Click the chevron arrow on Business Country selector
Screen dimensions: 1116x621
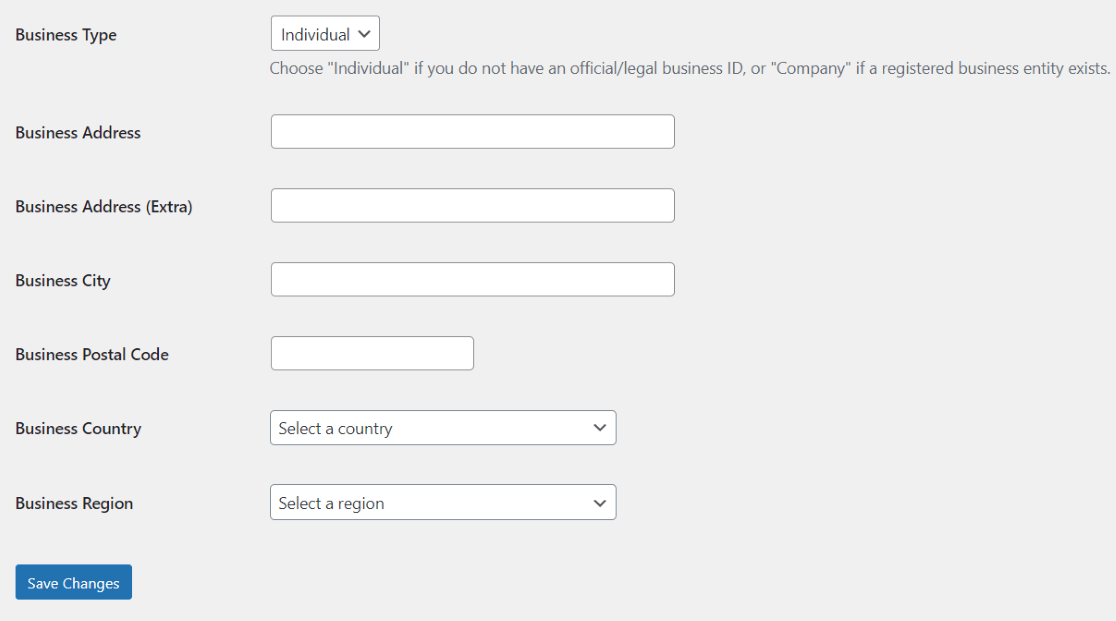(x=600, y=427)
